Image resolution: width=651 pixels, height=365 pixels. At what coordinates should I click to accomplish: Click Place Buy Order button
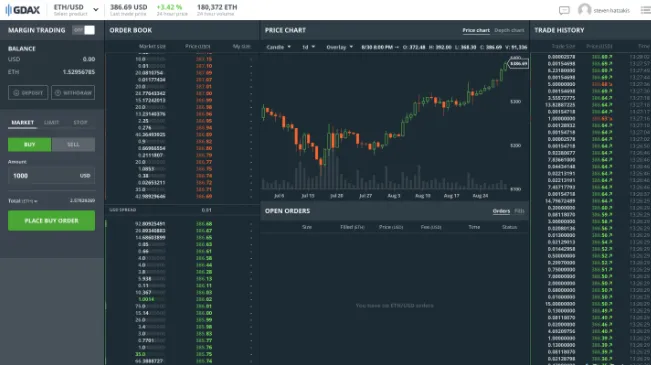coord(51,220)
